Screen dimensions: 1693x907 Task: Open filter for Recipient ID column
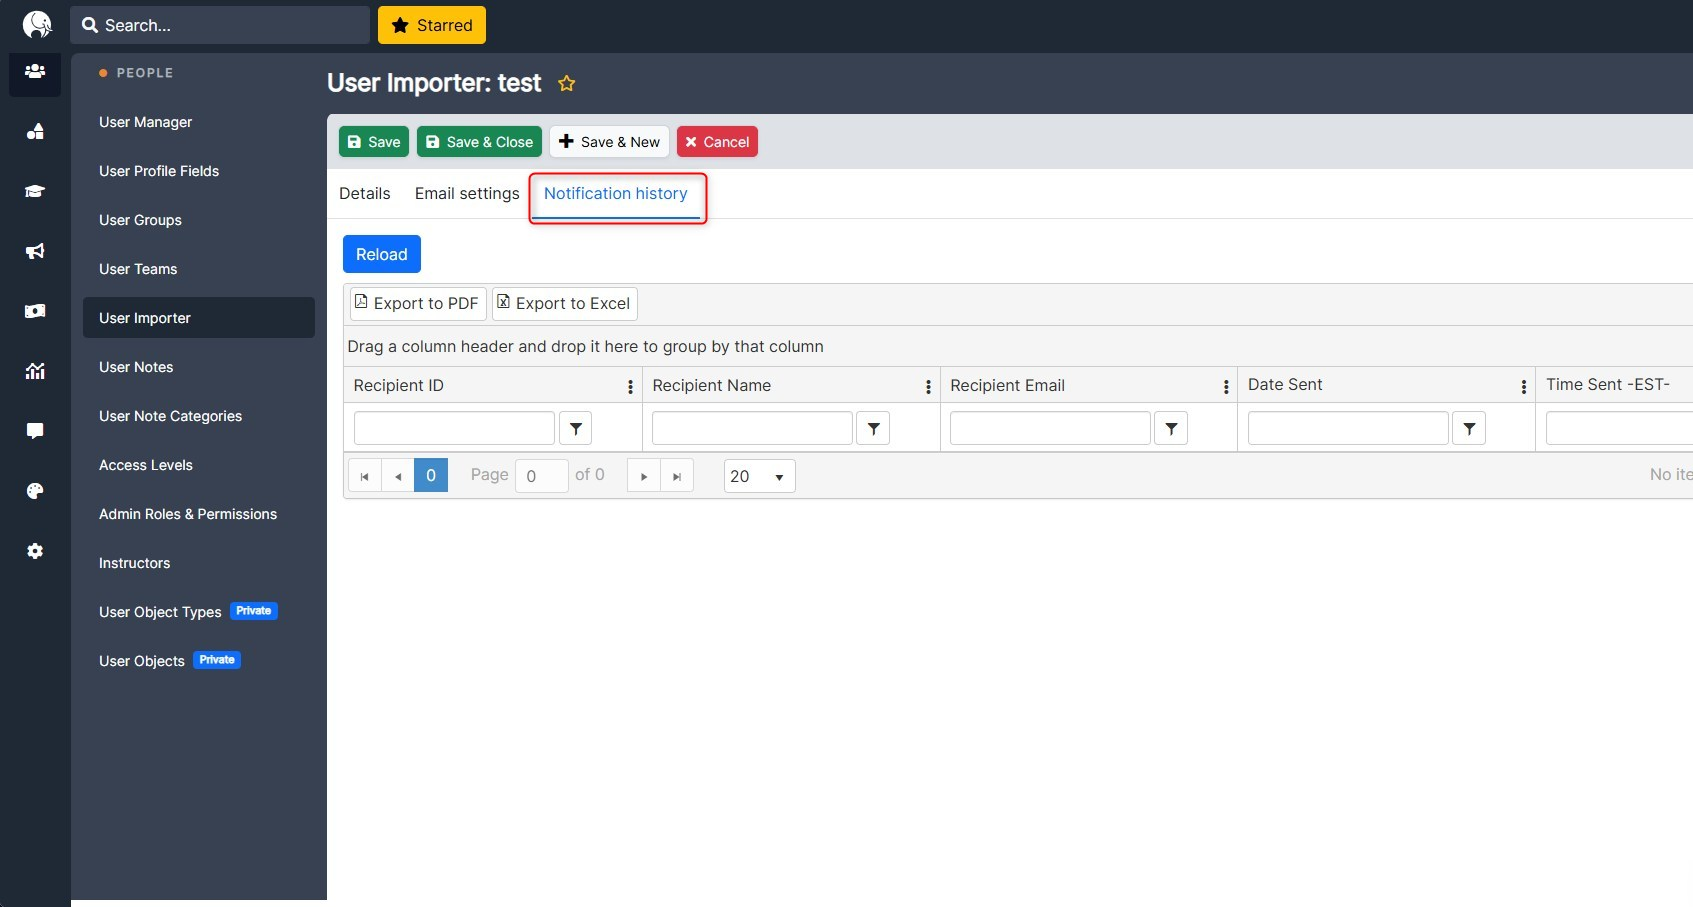tap(576, 428)
